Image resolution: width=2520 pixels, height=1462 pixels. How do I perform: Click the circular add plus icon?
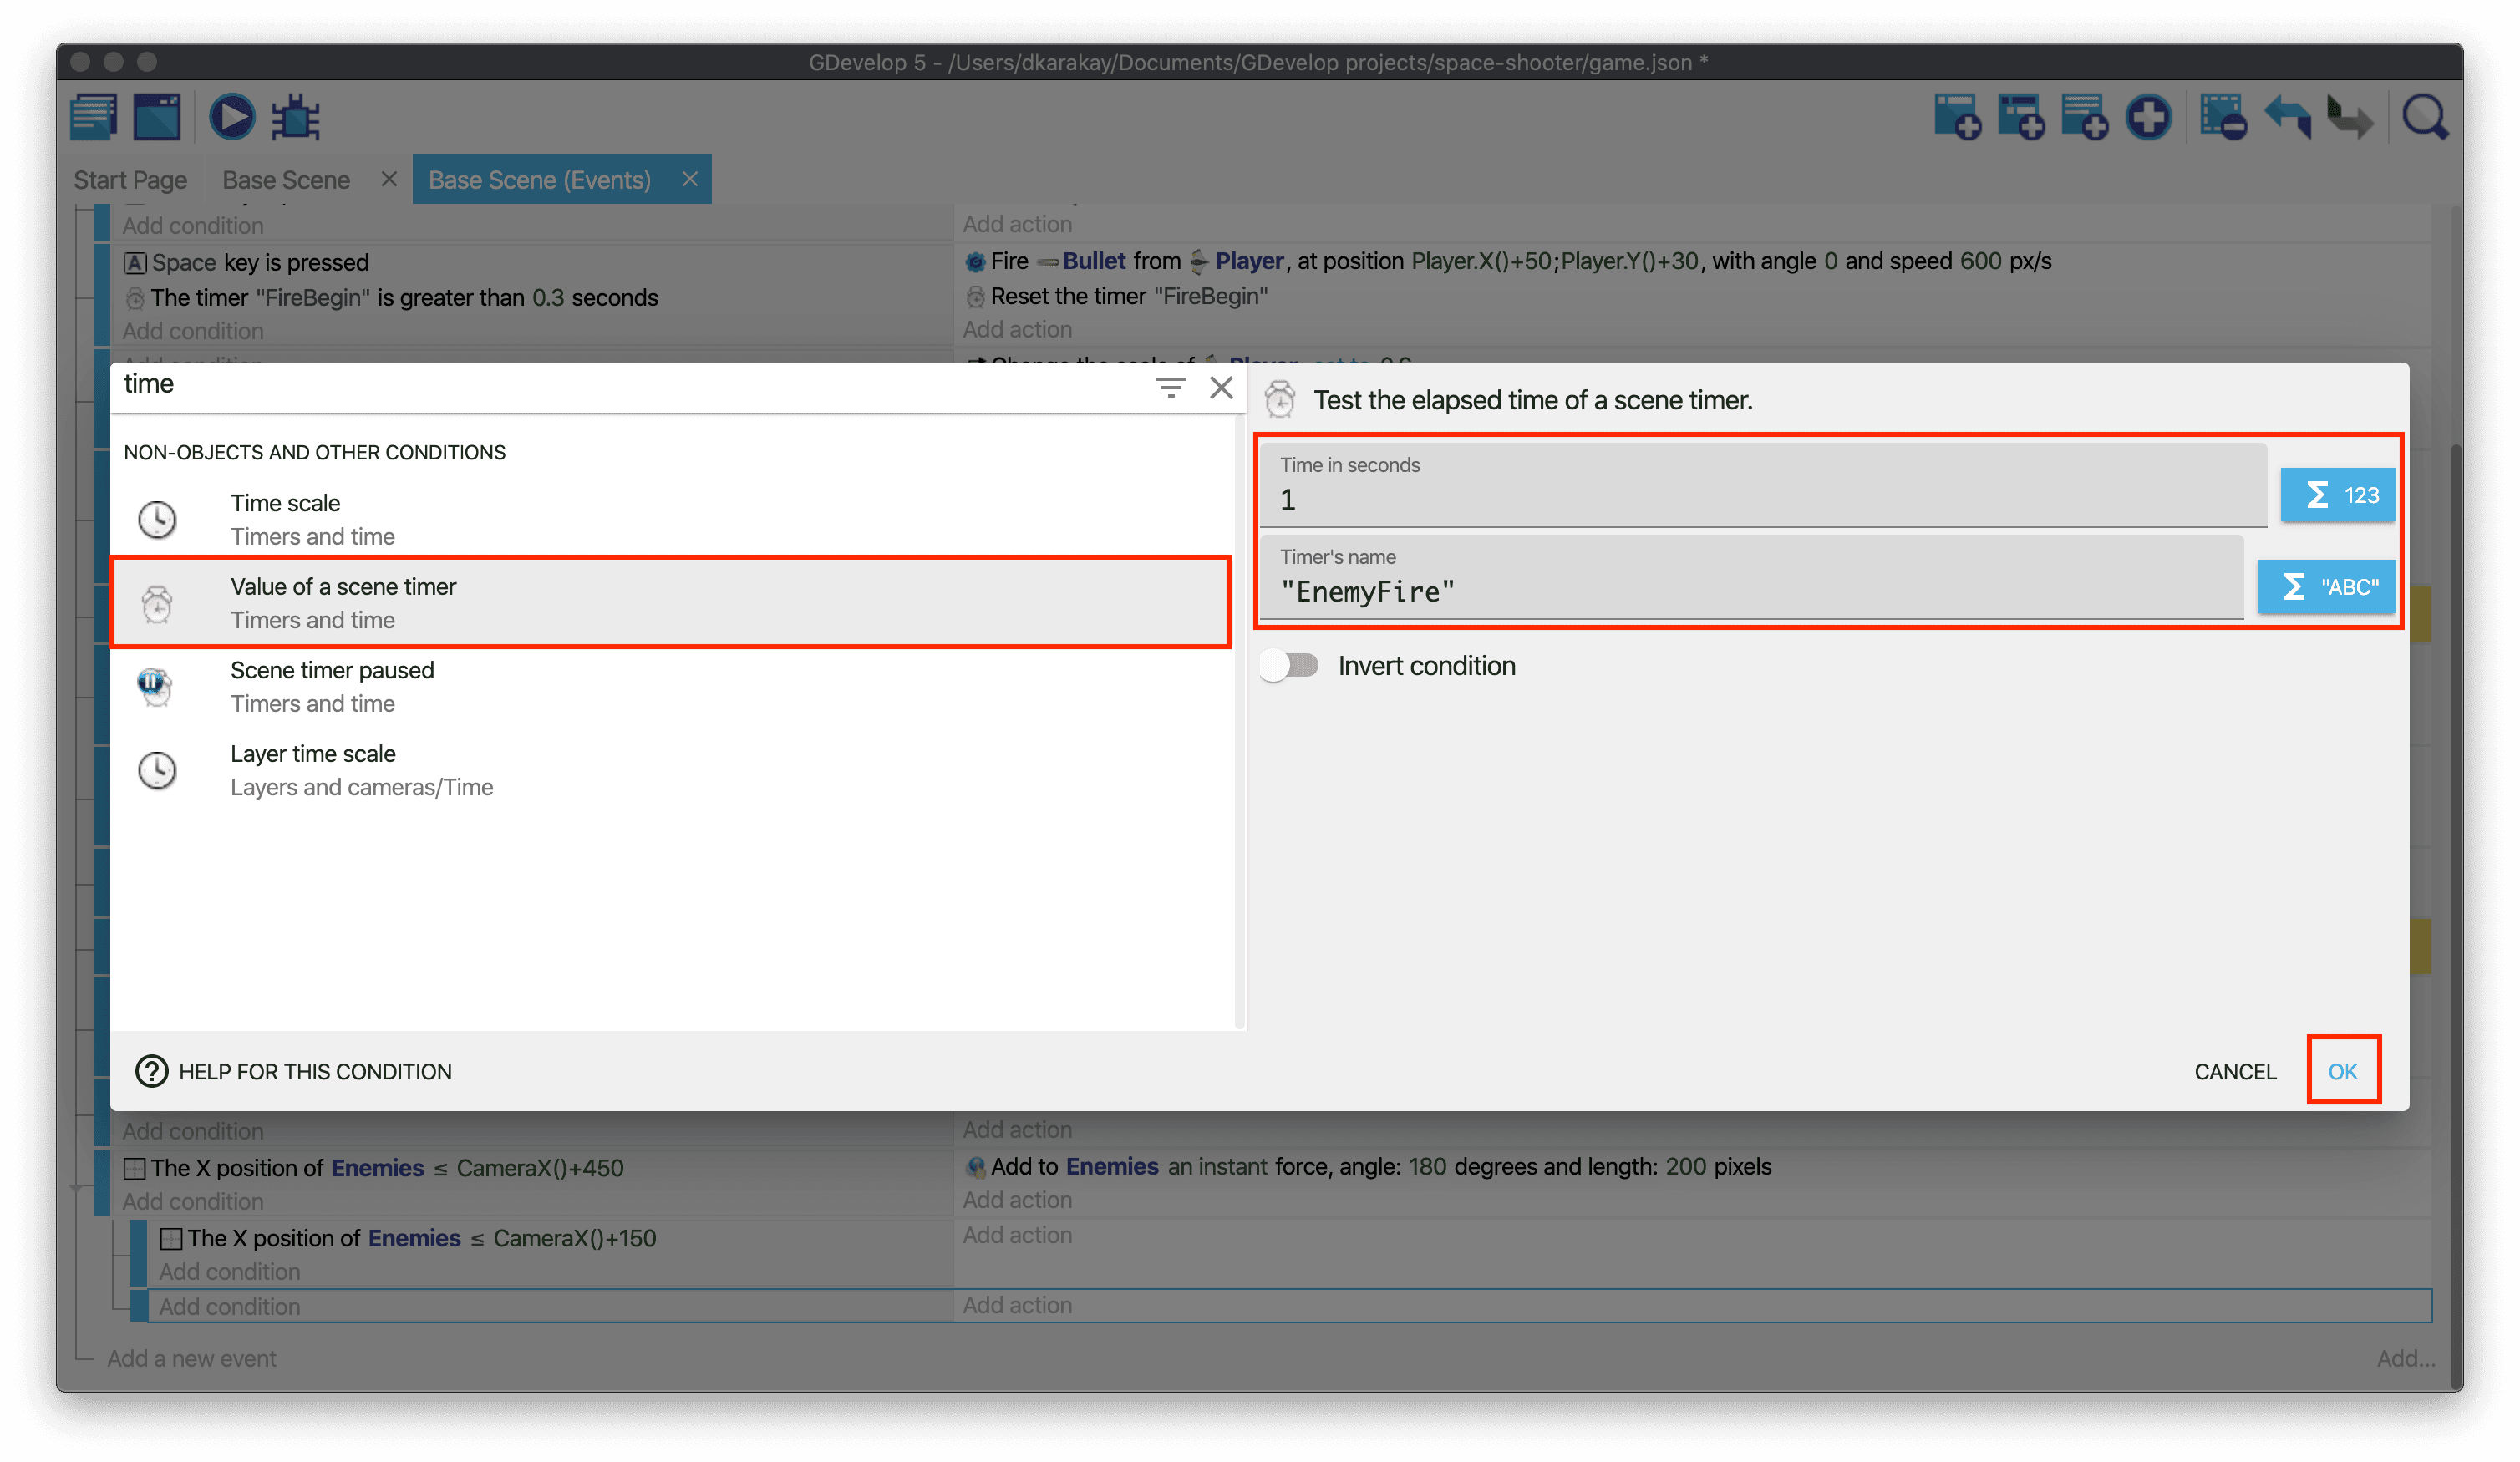click(x=2148, y=118)
